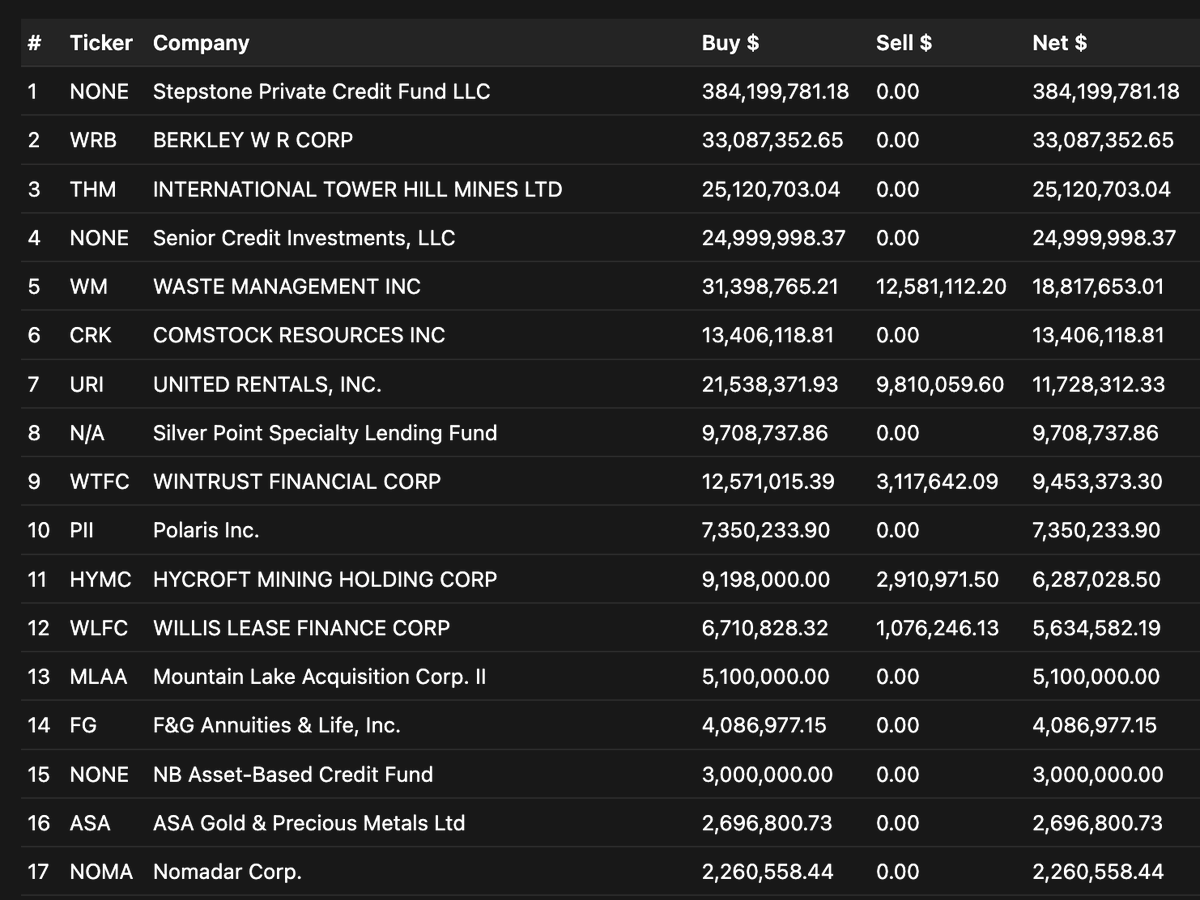The width and height of the screenshot is (1200, 900).
Task: Click NB Asset-Based buy value 3,000,000.00
Action: tap(767, 775)
